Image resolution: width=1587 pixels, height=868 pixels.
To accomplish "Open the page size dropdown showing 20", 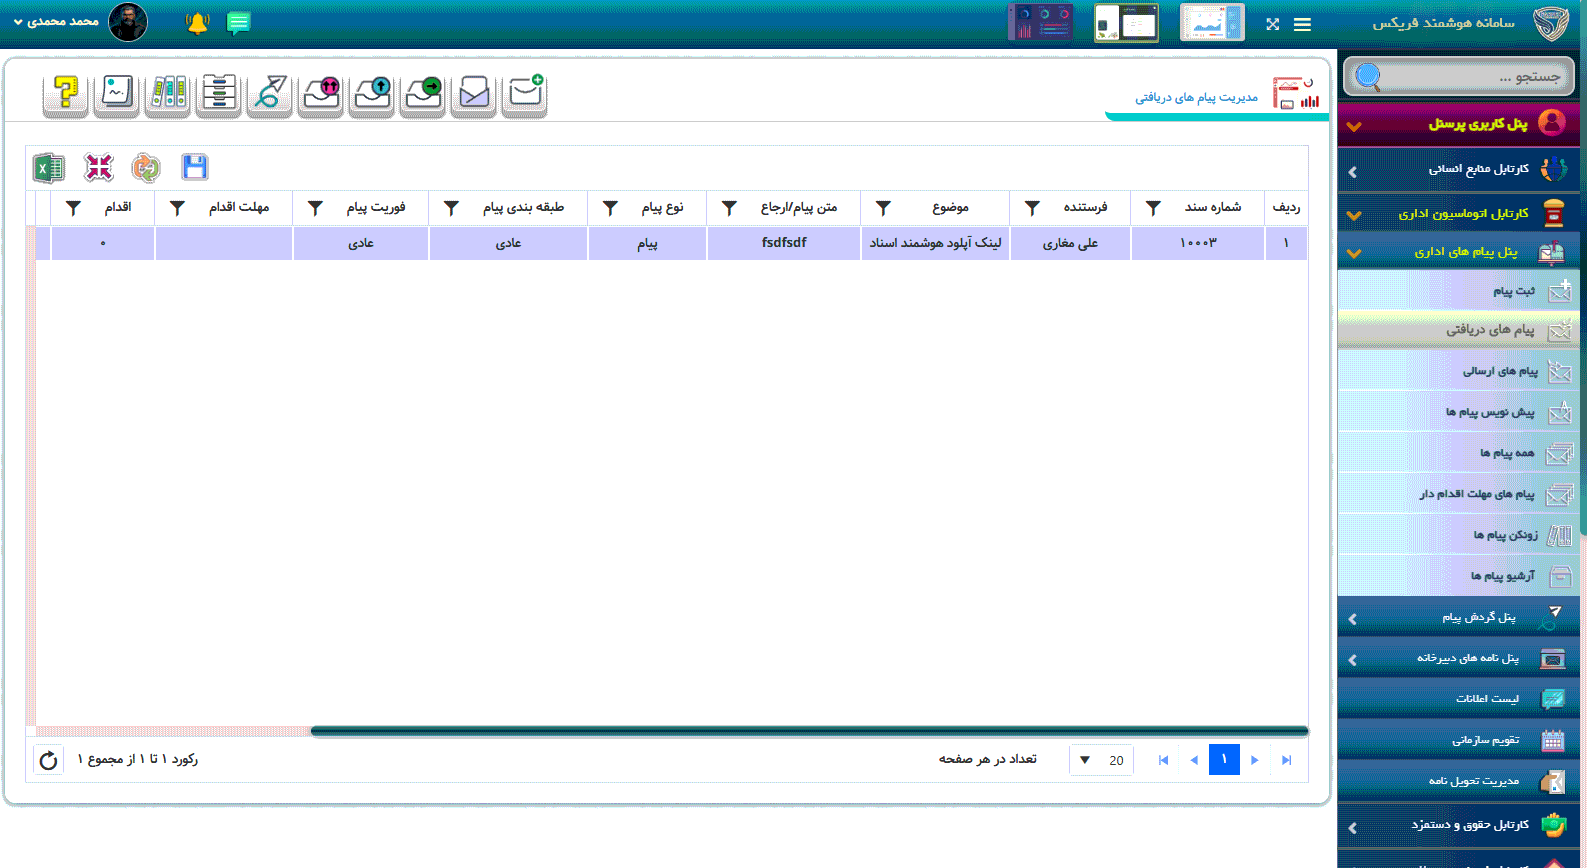I will point(1100,760).
